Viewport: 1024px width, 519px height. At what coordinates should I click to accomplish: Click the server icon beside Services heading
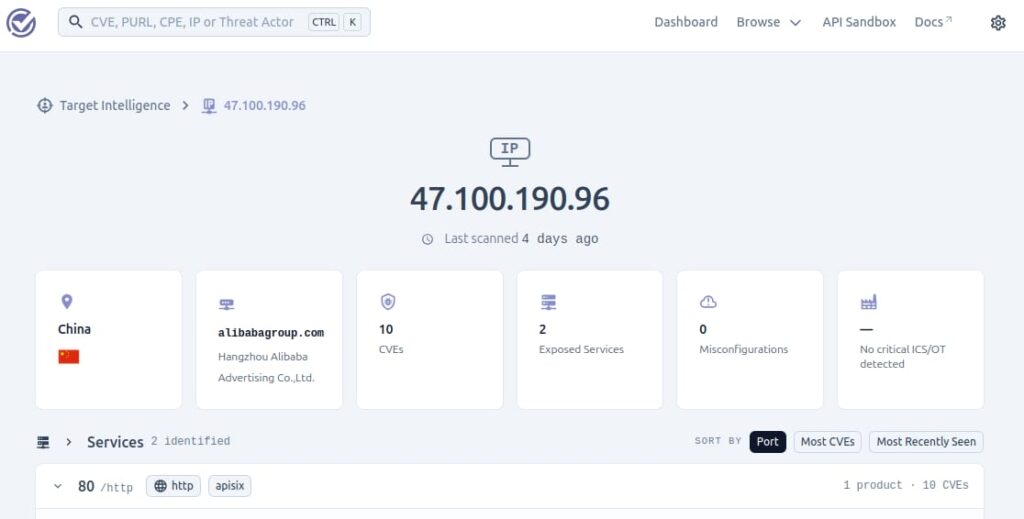(43, 443)
